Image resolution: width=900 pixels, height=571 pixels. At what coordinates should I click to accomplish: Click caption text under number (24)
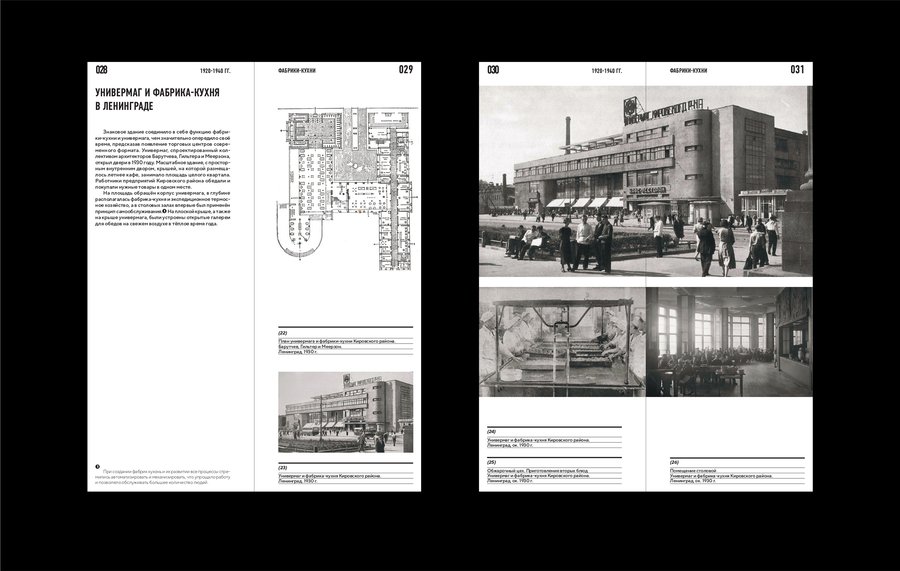(x=539, y=442)
